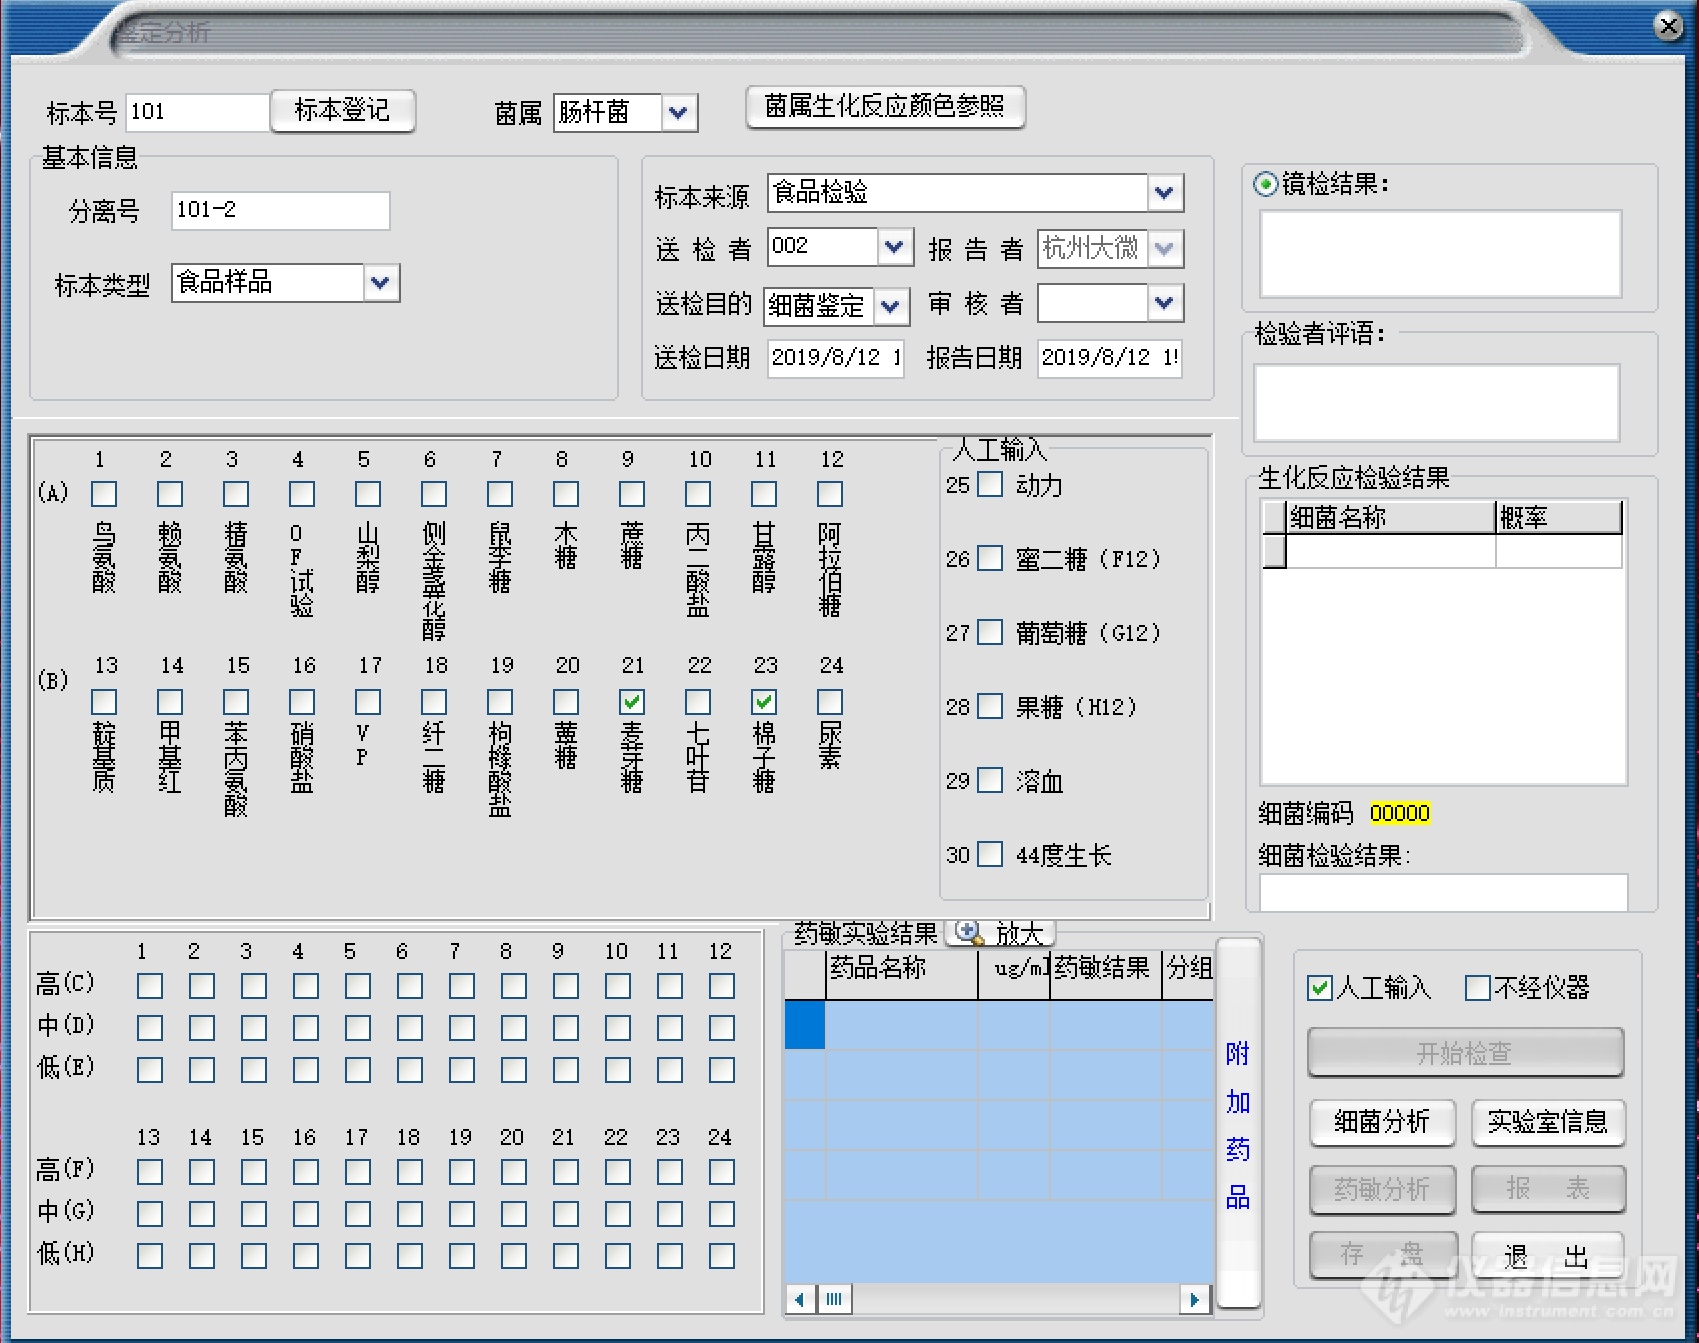The image size is (1699, 1343).
Task: Check column 24 box in row 低(H)
Action: coord(722,1256)
